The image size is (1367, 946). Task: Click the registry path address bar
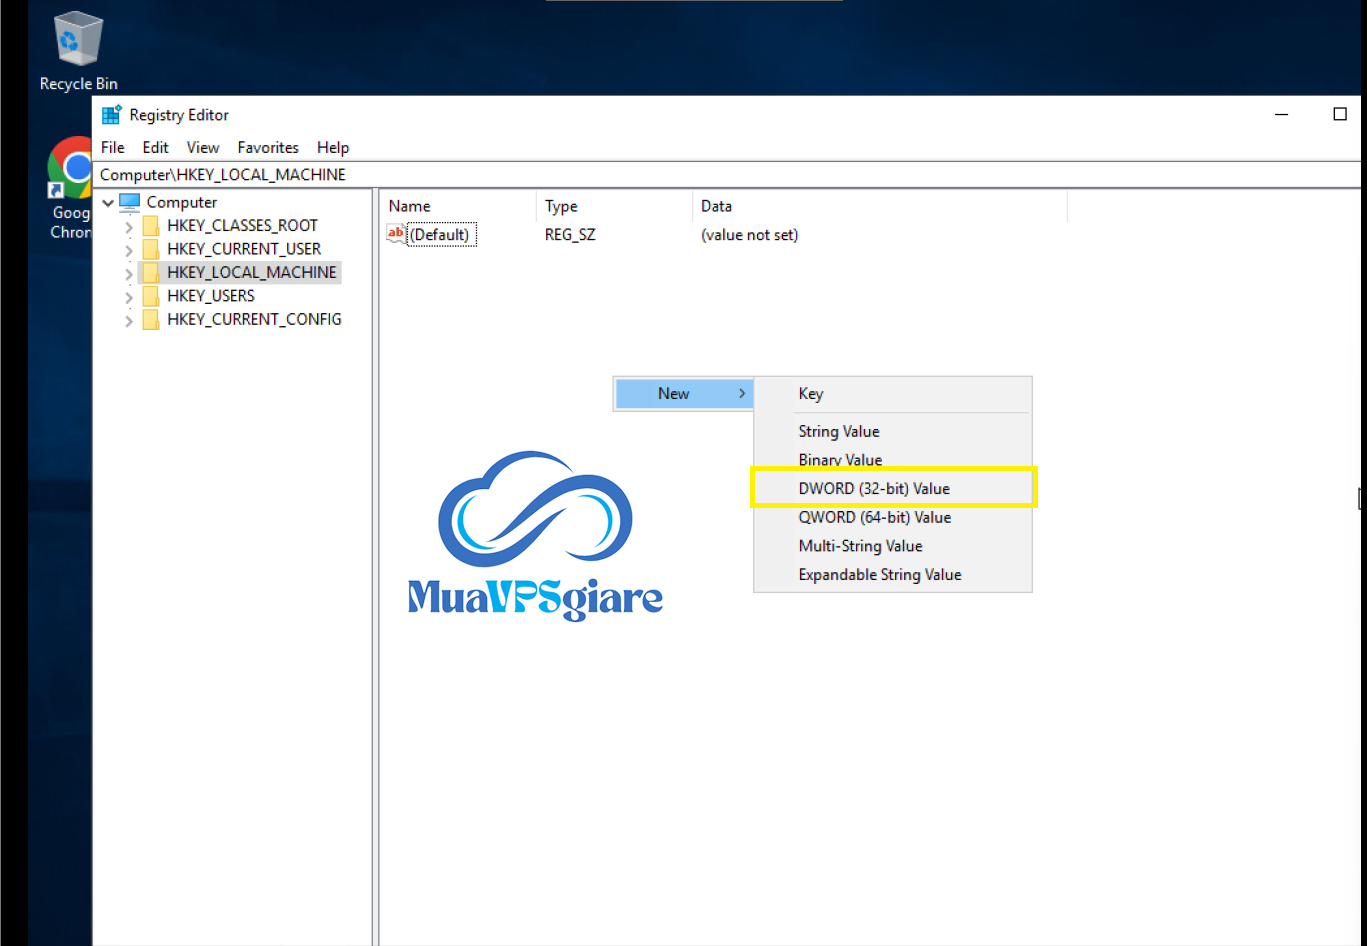(x=700, y=175)
